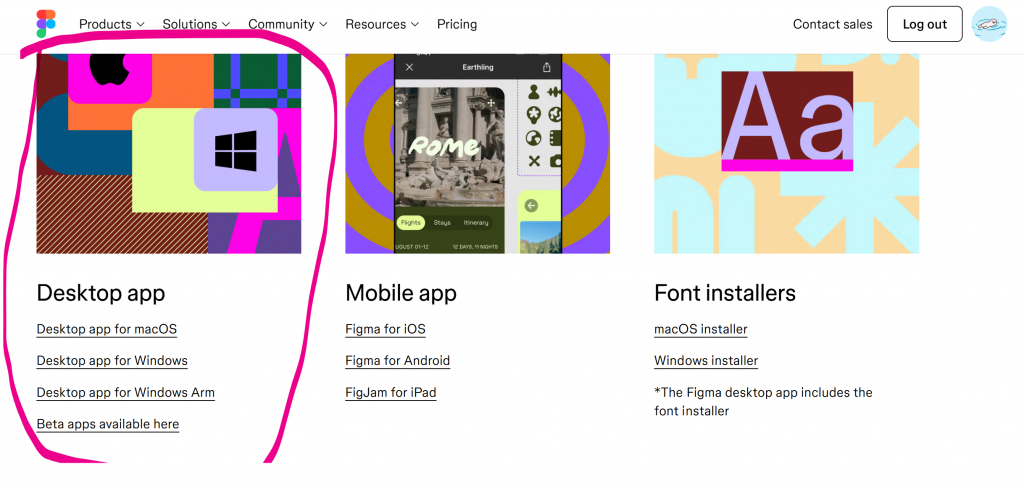Select Stays tab in the phone mockup
The width and height of the screenshot is (1024, 485).
point(442,223)
